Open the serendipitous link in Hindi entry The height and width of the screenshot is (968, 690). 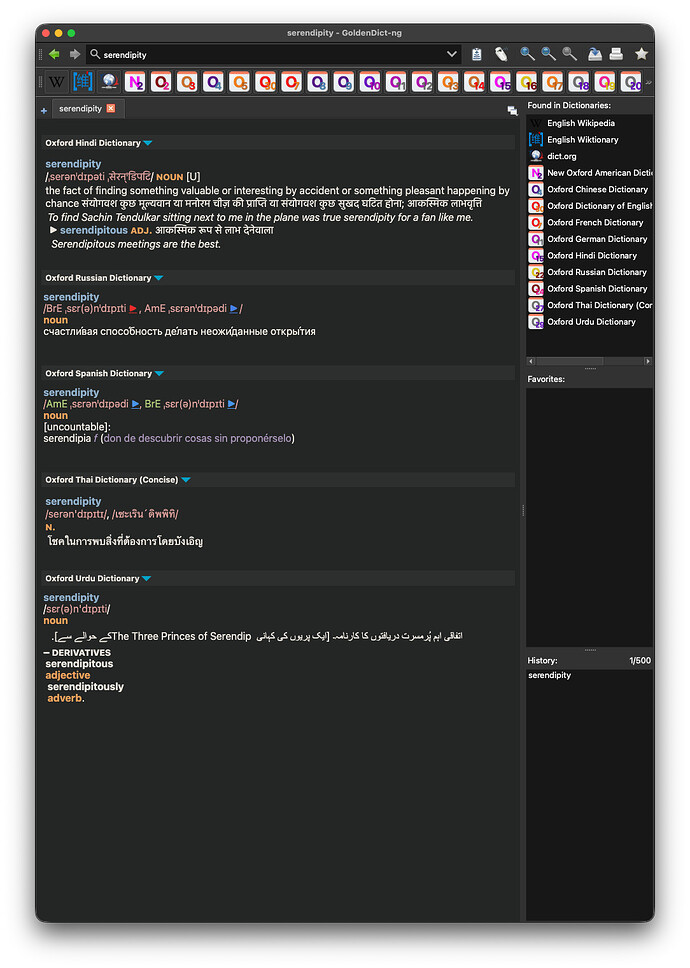(x=94, y=230)
